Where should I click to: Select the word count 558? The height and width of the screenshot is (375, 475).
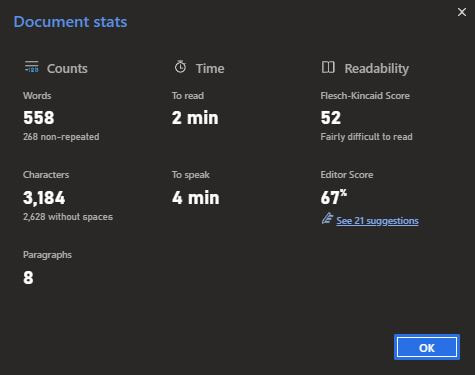pos(39,118)
